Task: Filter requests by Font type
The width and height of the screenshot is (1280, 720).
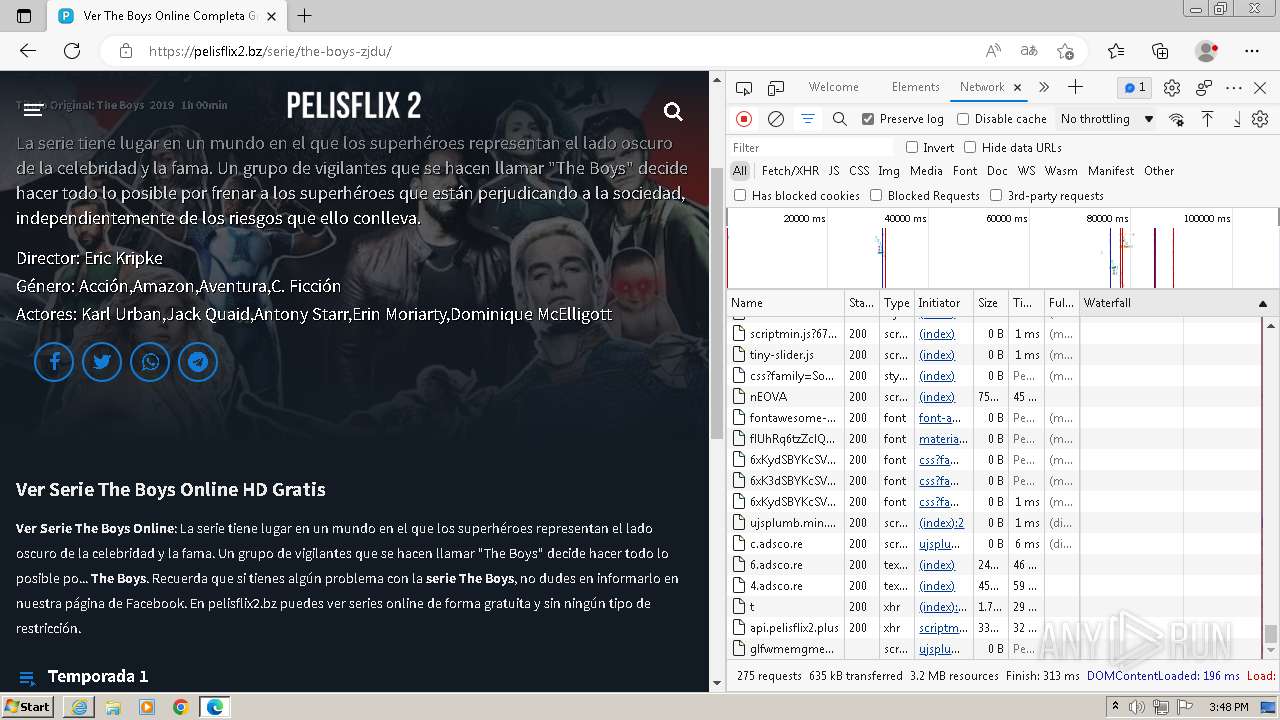Action: [x=965, y=171]
